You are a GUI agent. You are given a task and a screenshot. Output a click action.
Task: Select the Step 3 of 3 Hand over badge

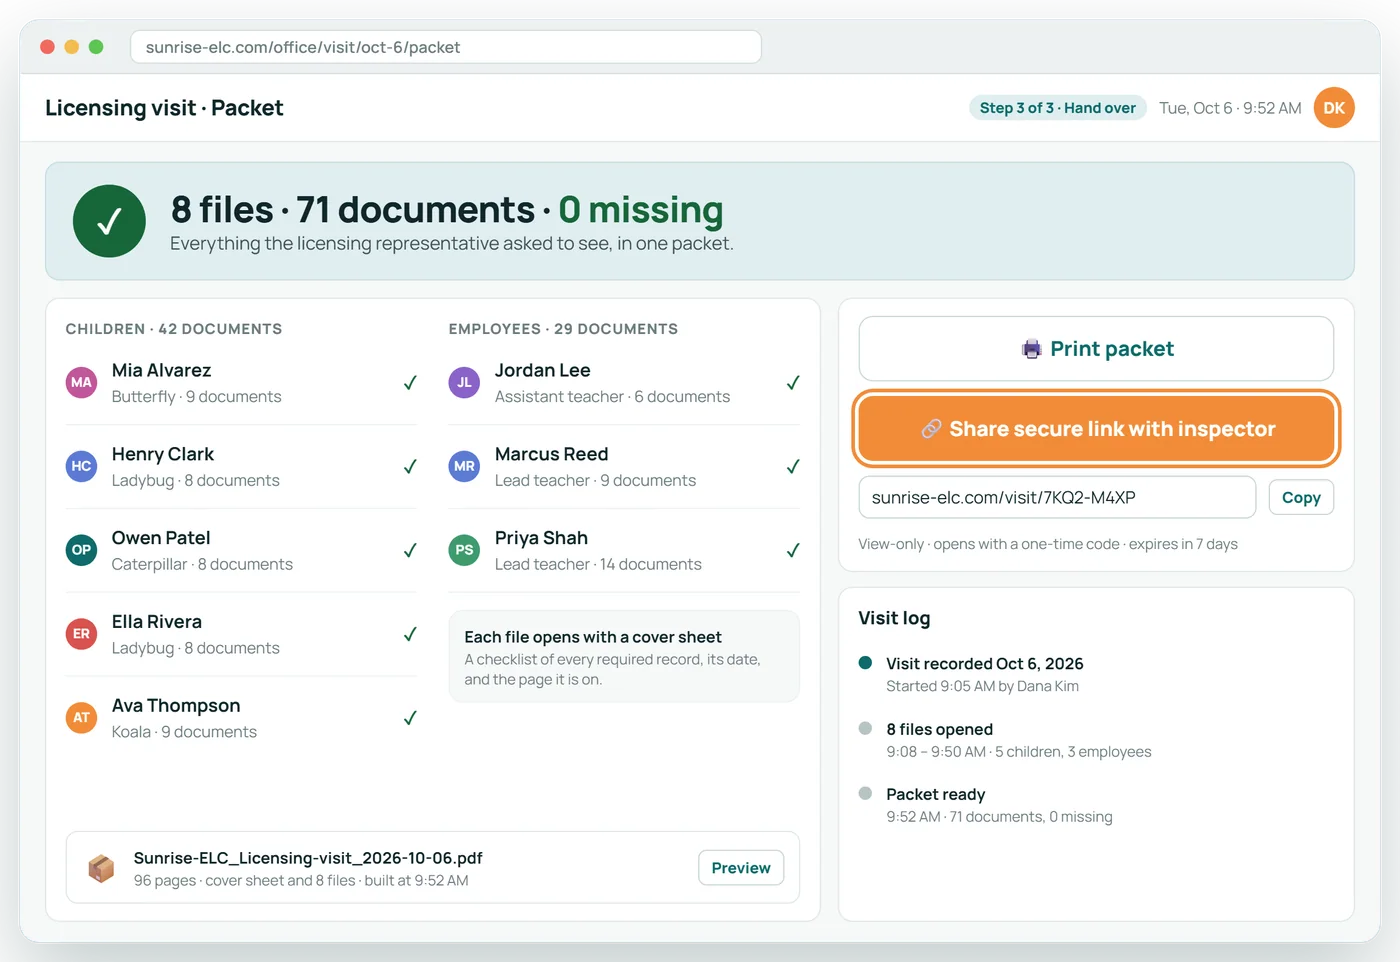click(1058, 108)
